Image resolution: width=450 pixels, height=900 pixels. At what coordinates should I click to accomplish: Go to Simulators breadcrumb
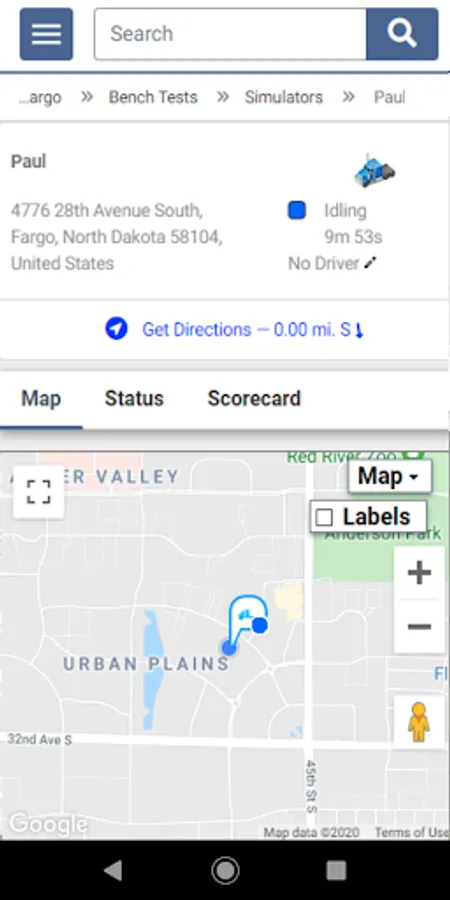(284, 97)
